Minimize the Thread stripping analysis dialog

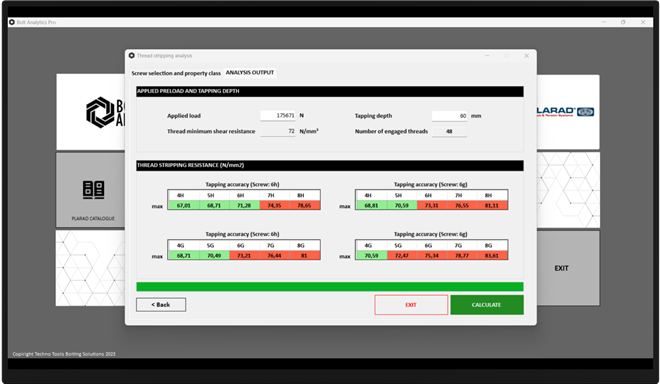487,56
